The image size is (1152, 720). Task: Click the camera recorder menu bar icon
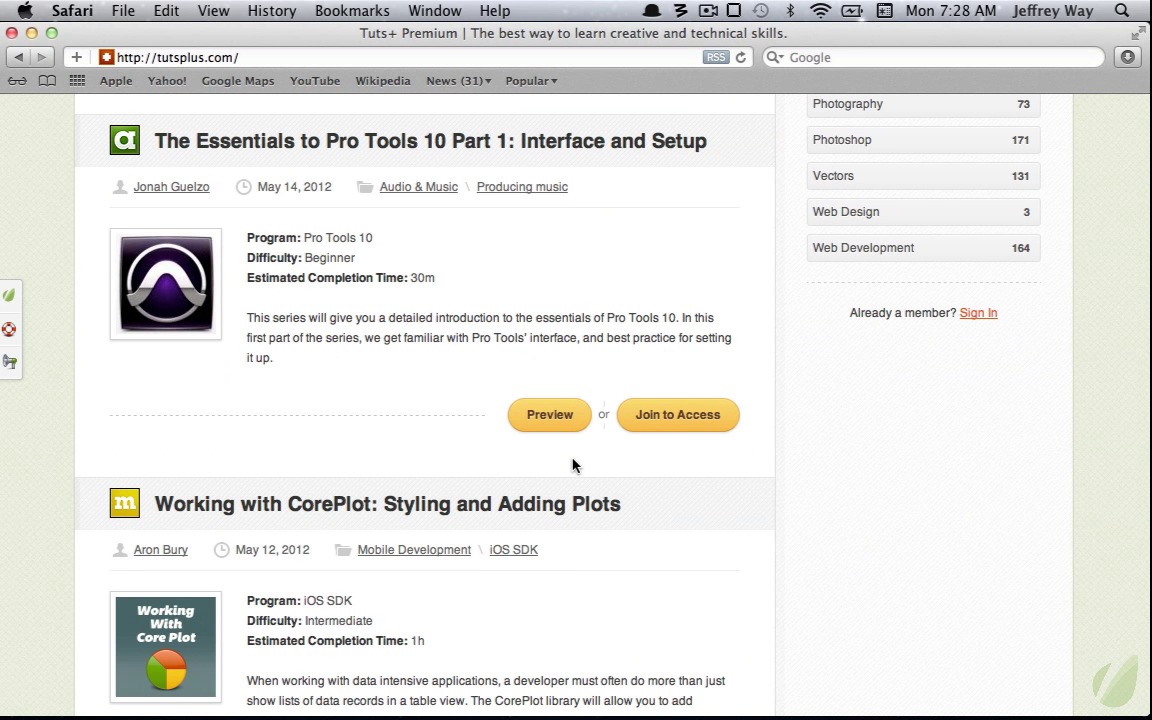708,10
